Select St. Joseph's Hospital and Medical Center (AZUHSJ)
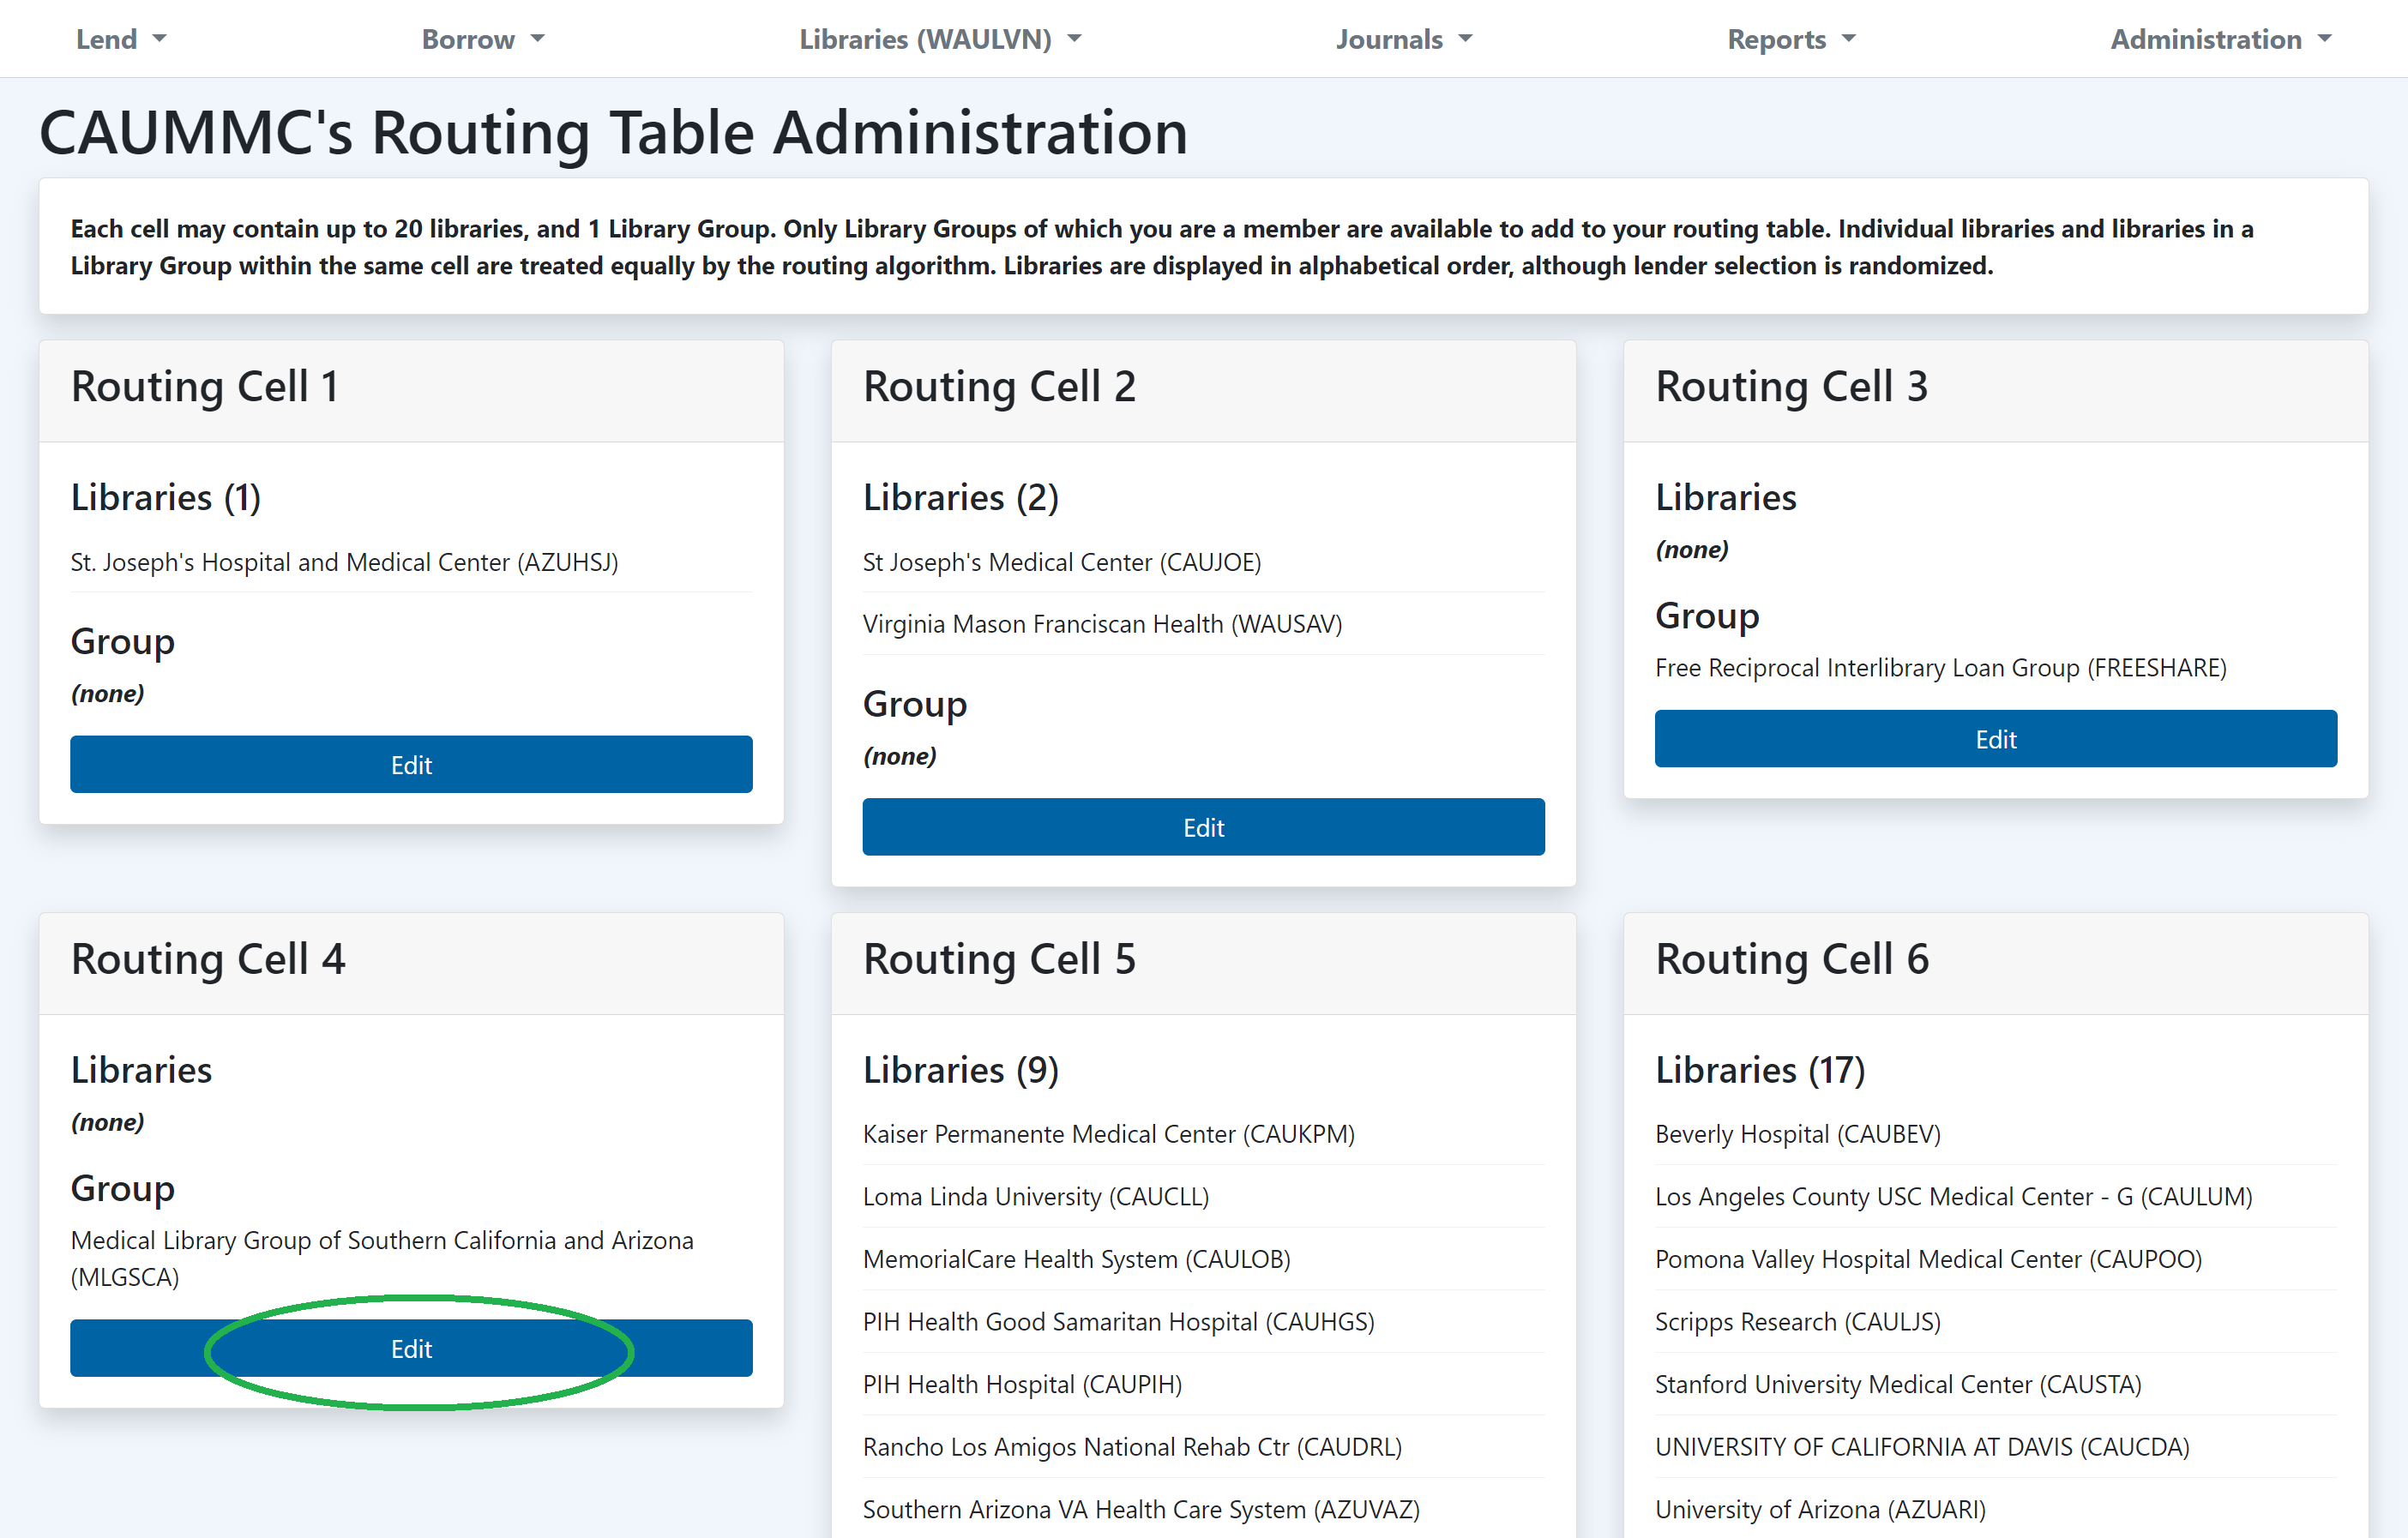 pos(344,562)
